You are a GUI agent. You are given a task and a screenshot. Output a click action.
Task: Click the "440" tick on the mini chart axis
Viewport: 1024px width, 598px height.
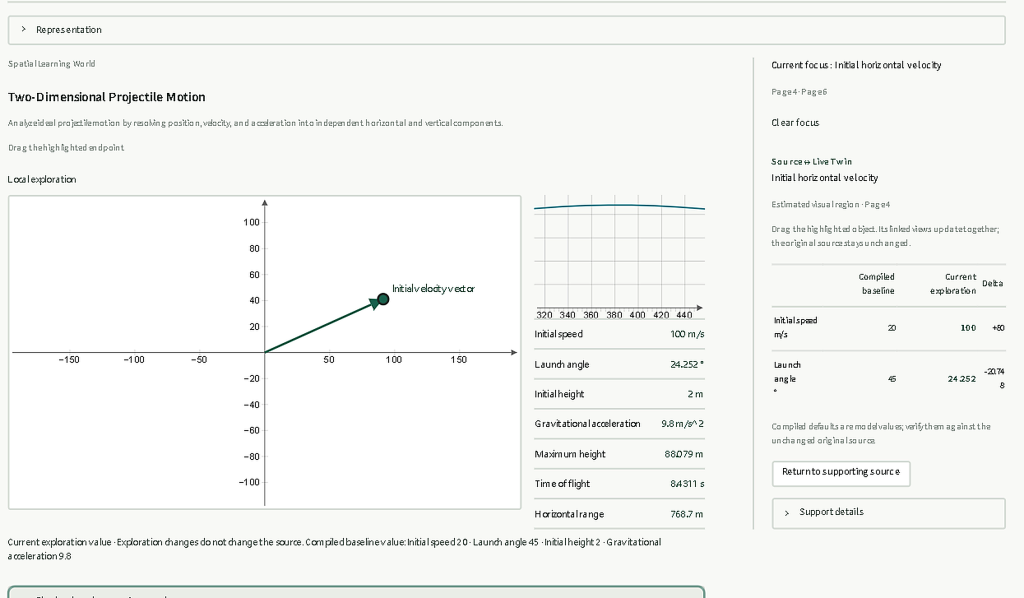click(x=684, y=315)
